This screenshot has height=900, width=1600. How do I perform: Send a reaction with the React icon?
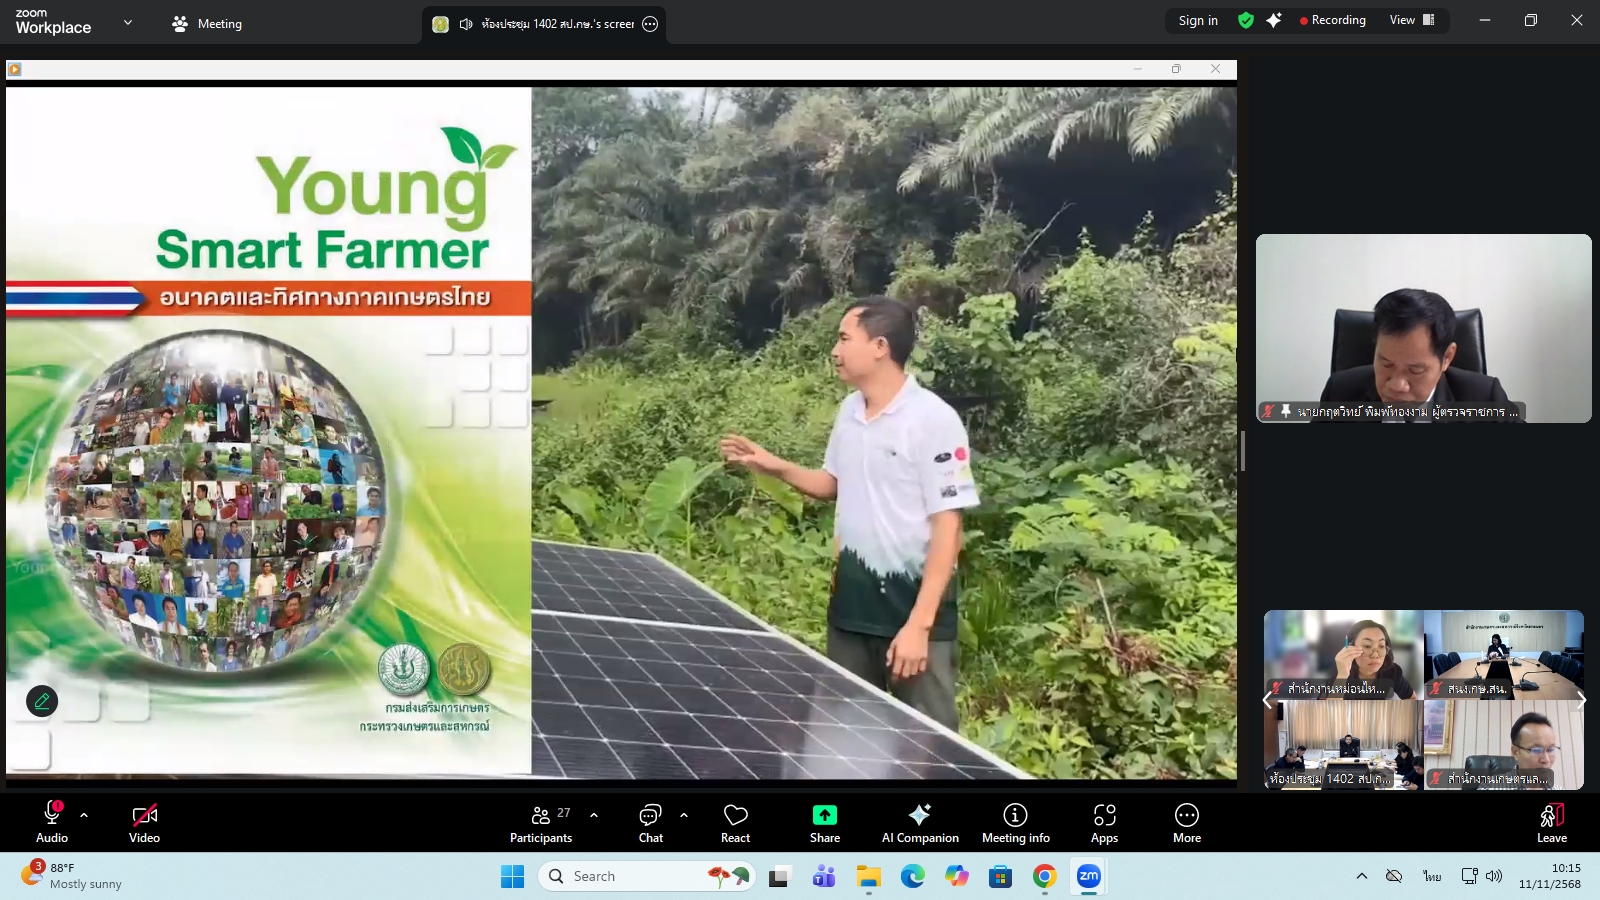pos(735,820)
